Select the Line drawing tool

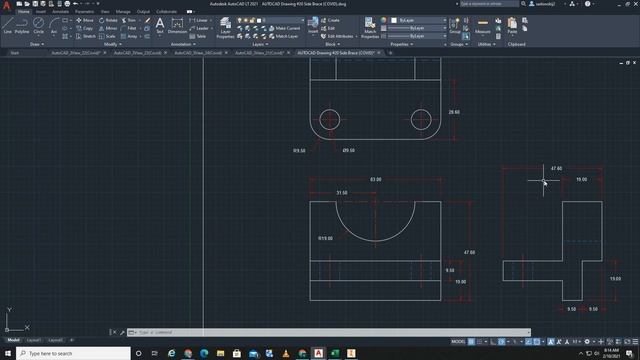[7, 26]
